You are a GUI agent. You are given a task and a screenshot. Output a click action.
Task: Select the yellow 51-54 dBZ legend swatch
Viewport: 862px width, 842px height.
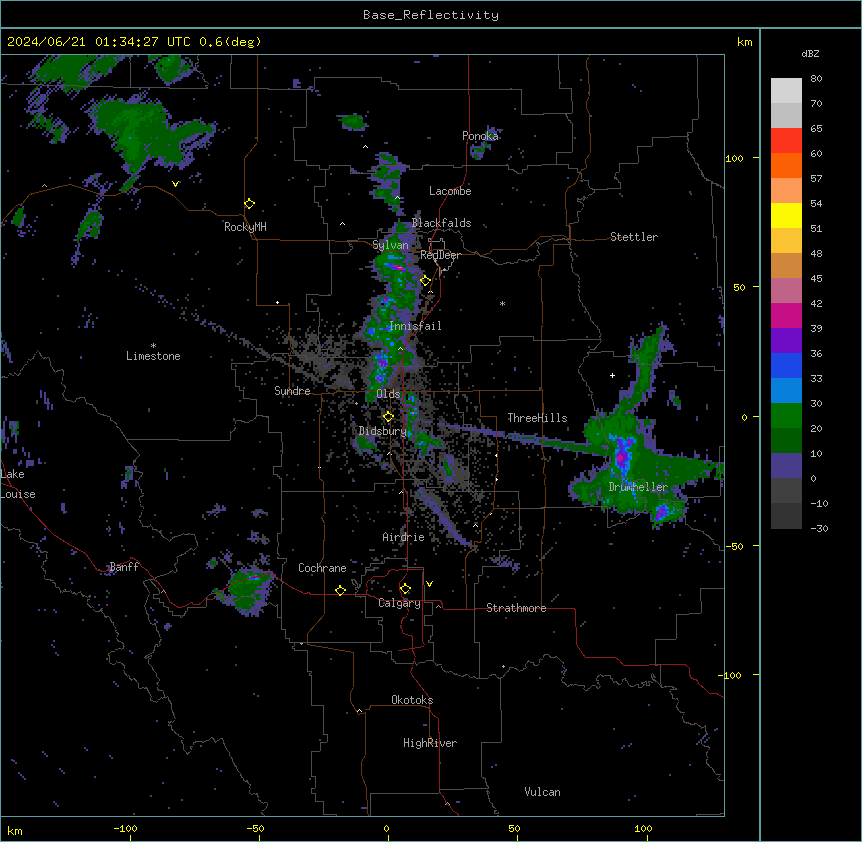(786, 215)
